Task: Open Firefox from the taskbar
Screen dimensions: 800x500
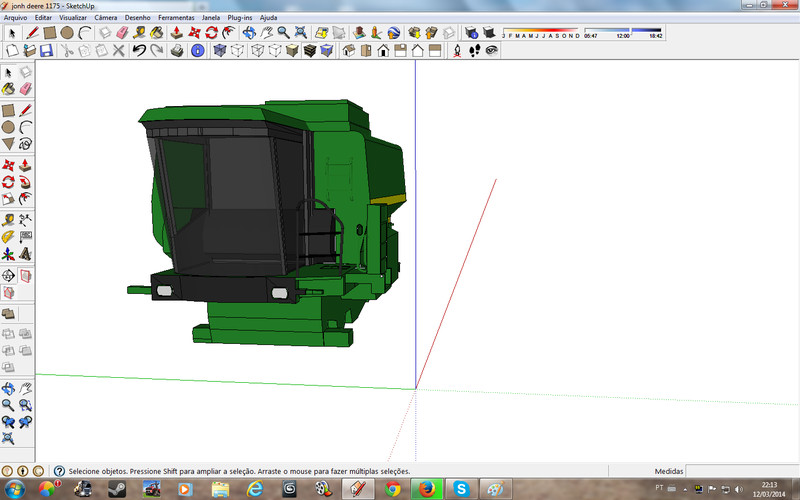Action: [x=427, y=489]
